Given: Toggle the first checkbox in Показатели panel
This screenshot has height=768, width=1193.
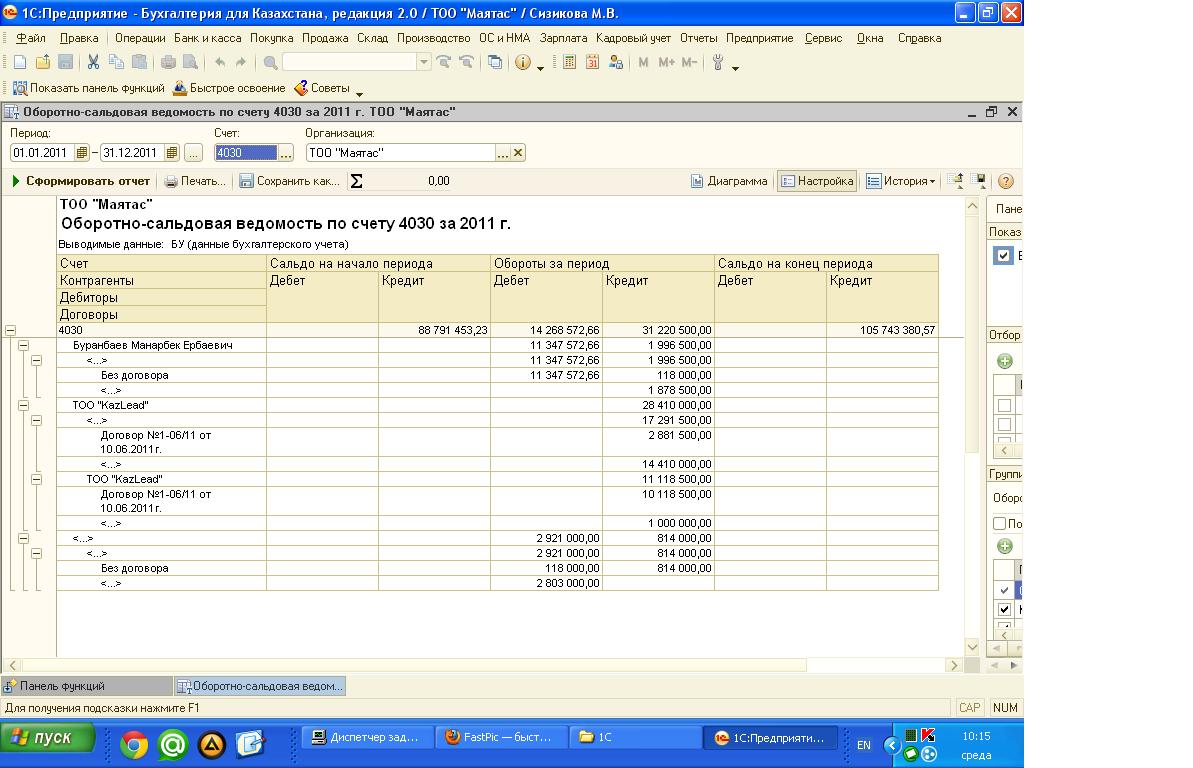Looking at the screenshot, I should (x=1003, y=256).
